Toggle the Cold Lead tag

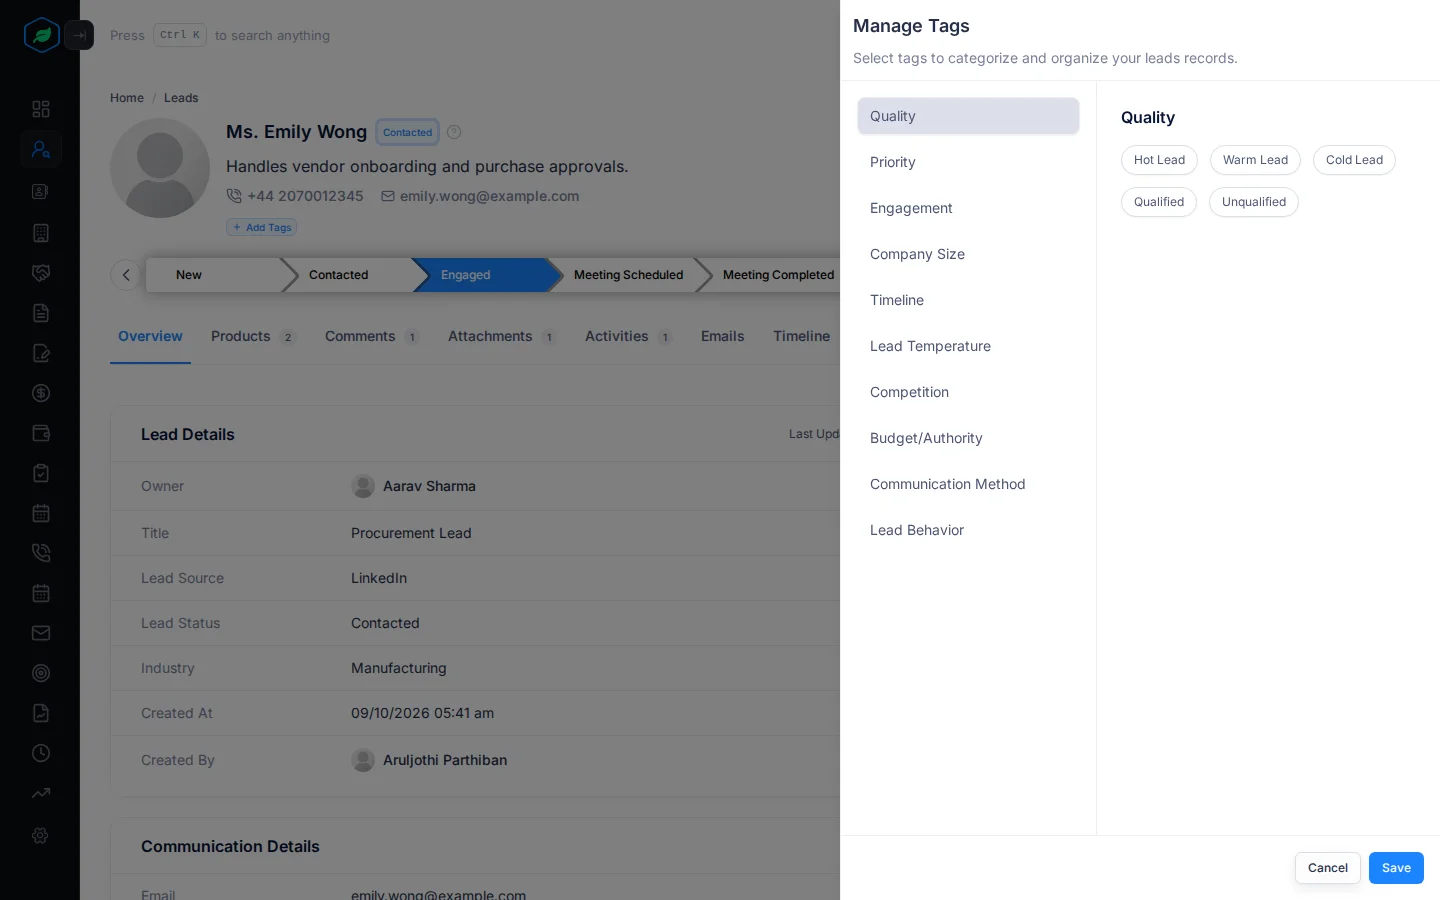(1354, 160)
